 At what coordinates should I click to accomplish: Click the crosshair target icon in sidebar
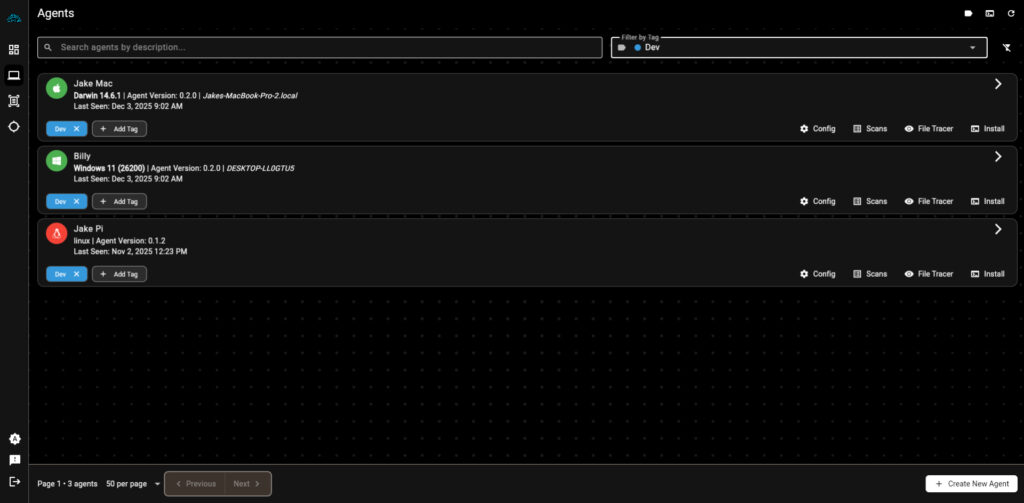14,126
